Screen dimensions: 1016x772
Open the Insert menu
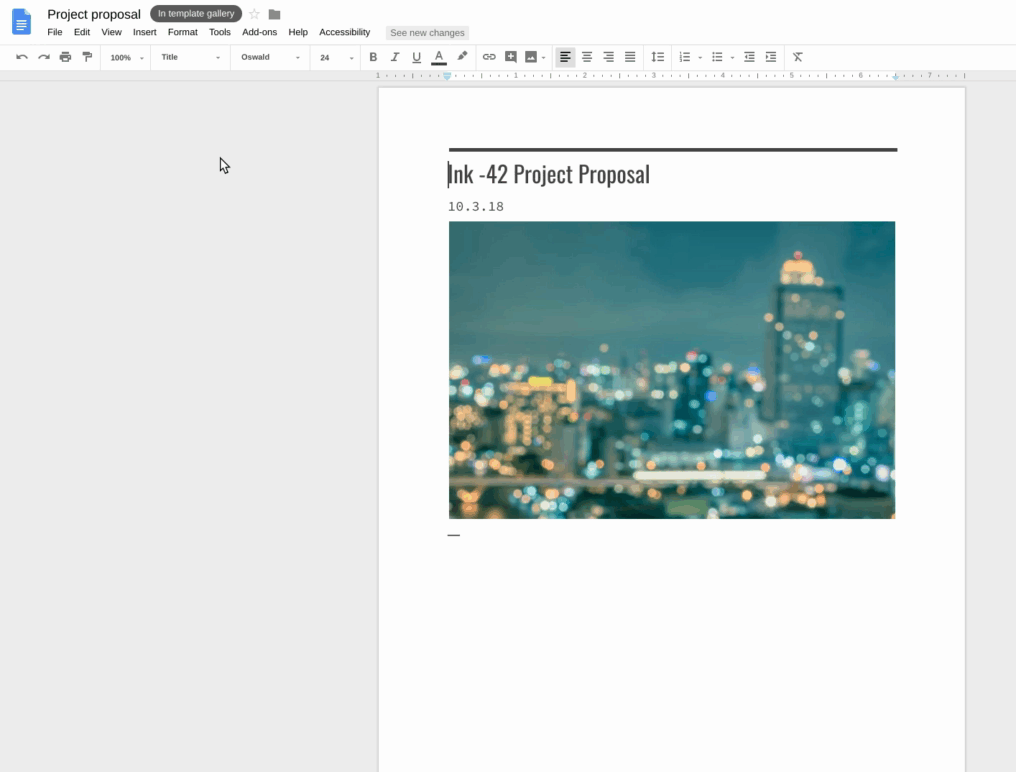point(144,32)
